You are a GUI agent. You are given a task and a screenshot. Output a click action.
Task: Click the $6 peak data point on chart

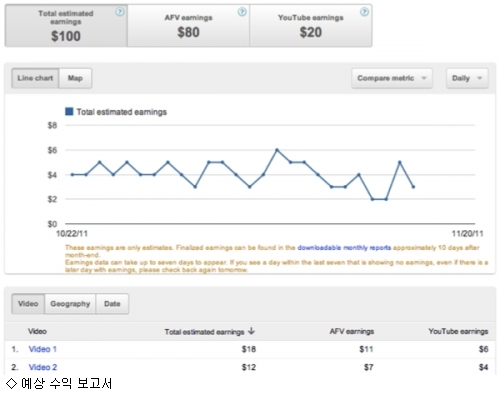pyautogui.click(x=277, y=150)
